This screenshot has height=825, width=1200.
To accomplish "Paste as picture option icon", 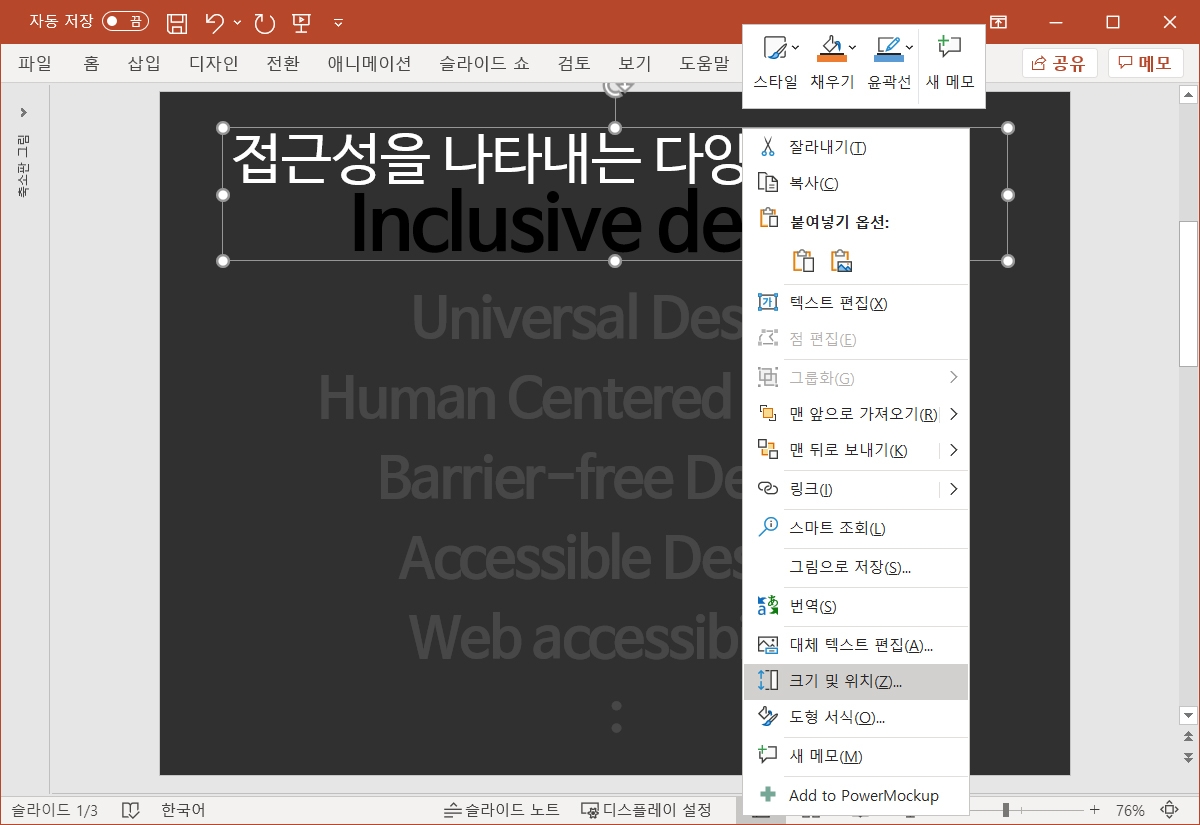I will click(x=841, y=261).
